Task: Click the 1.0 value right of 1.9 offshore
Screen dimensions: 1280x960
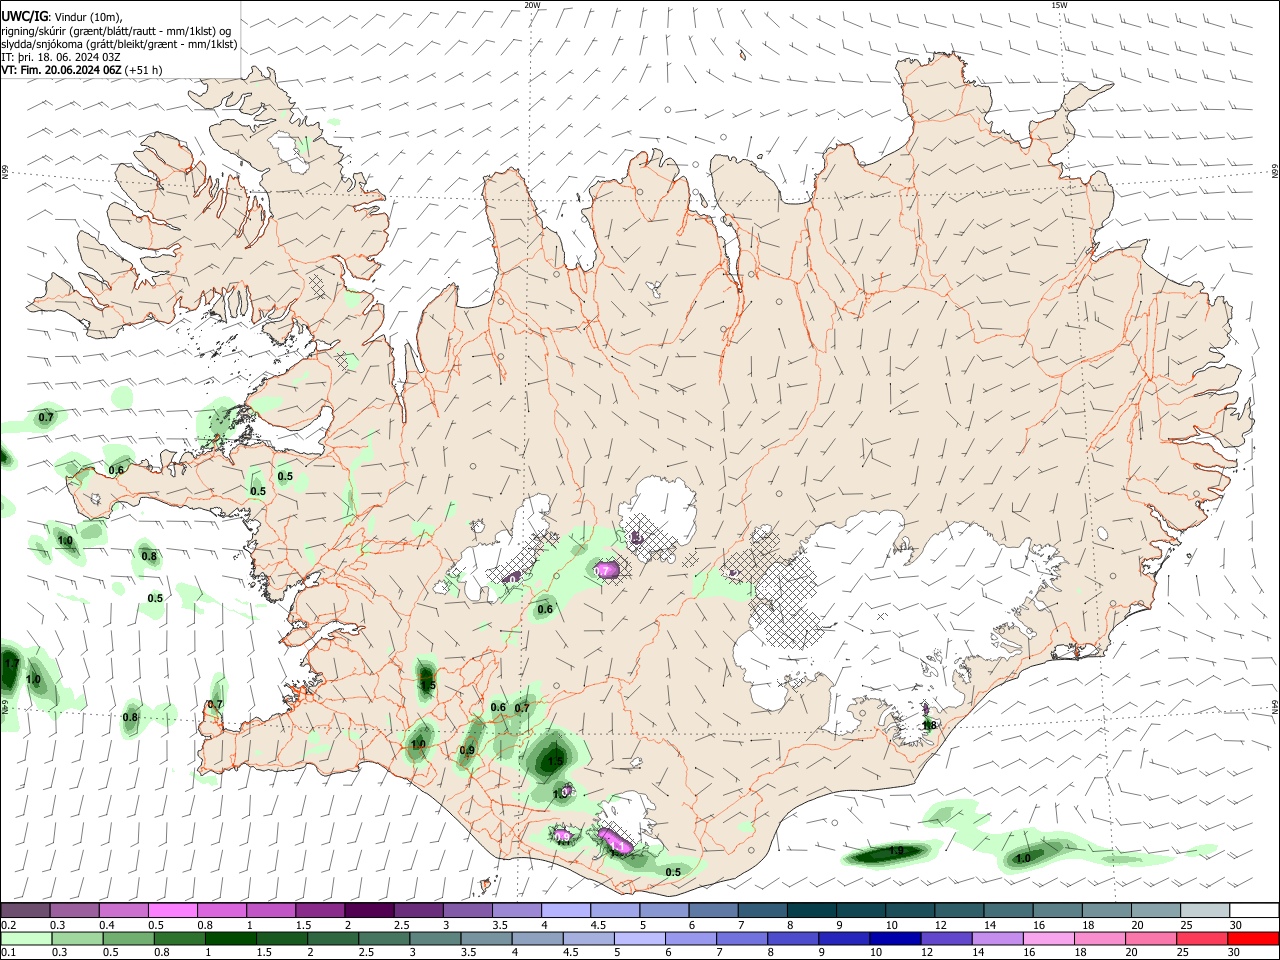Action: coord(1023,859)
